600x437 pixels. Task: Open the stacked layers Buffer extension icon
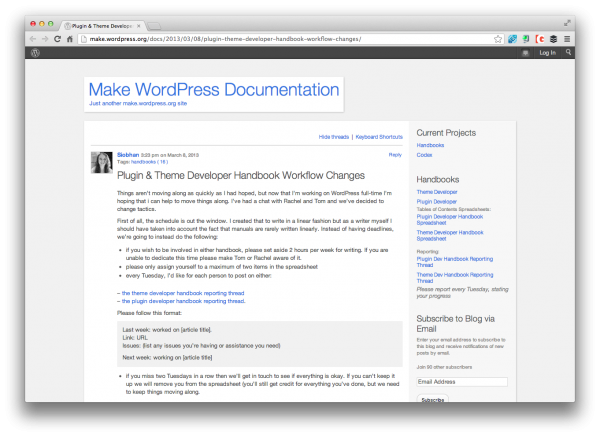coord(553,39)
